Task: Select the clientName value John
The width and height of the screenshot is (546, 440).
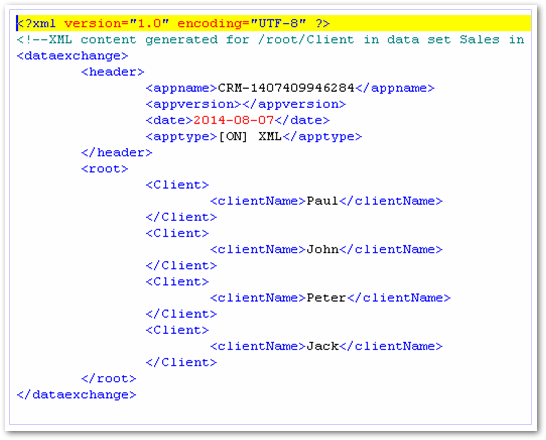Action: click(x=322, y=249)
